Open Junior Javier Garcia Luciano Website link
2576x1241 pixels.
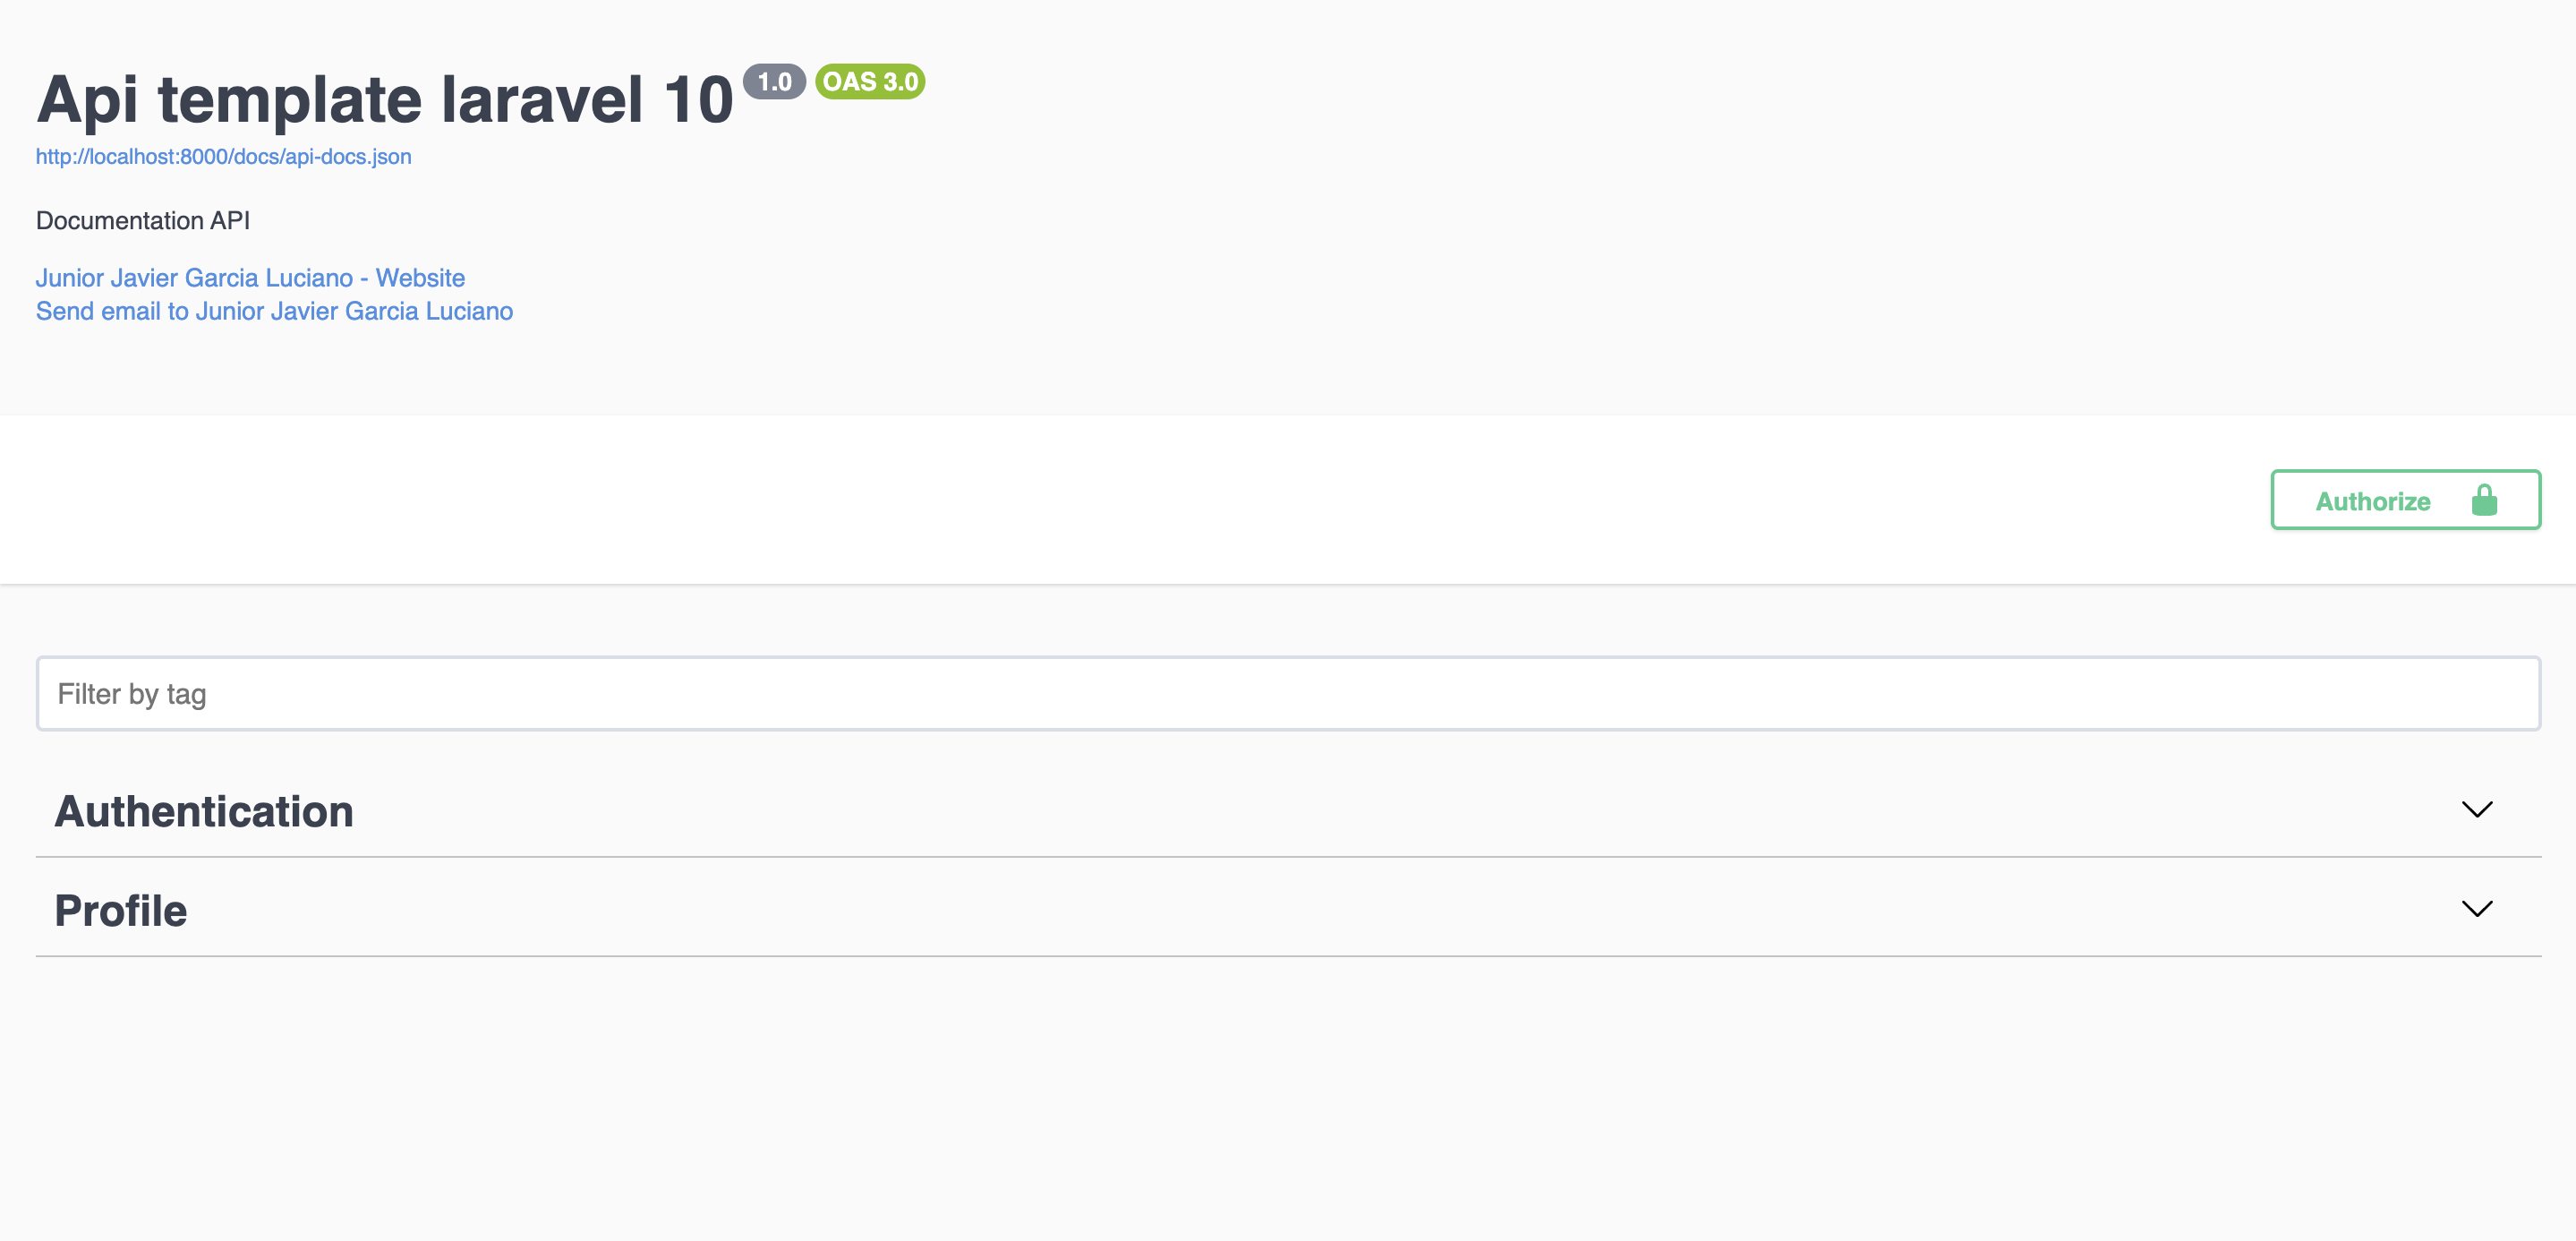click(250, 278)
